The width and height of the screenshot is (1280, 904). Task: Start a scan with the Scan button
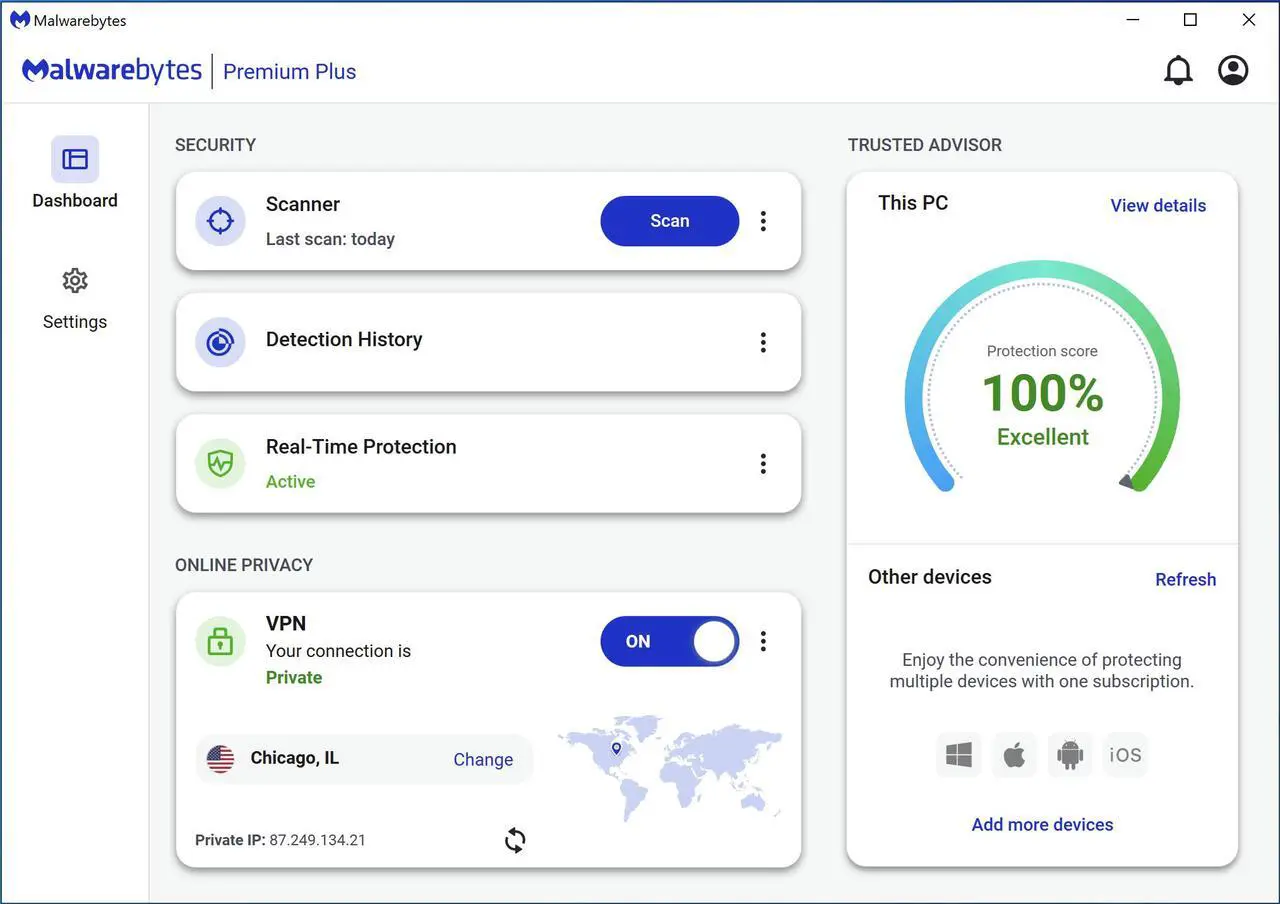669,220
